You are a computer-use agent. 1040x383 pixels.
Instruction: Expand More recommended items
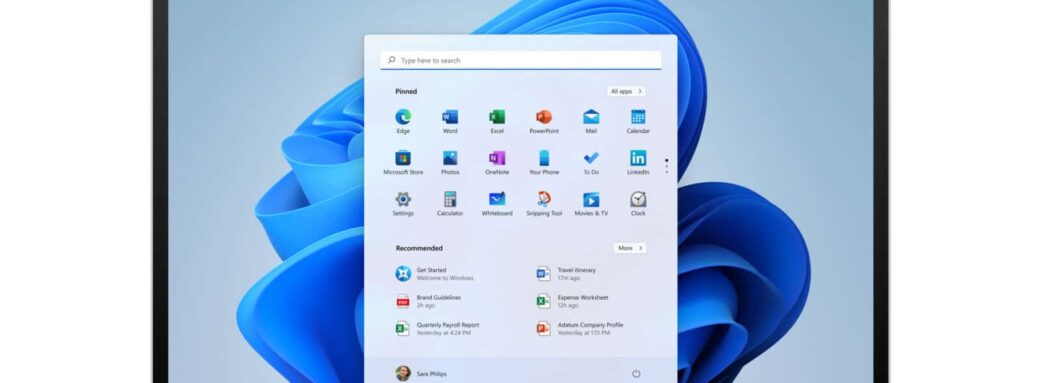click(x=629, y=248)
